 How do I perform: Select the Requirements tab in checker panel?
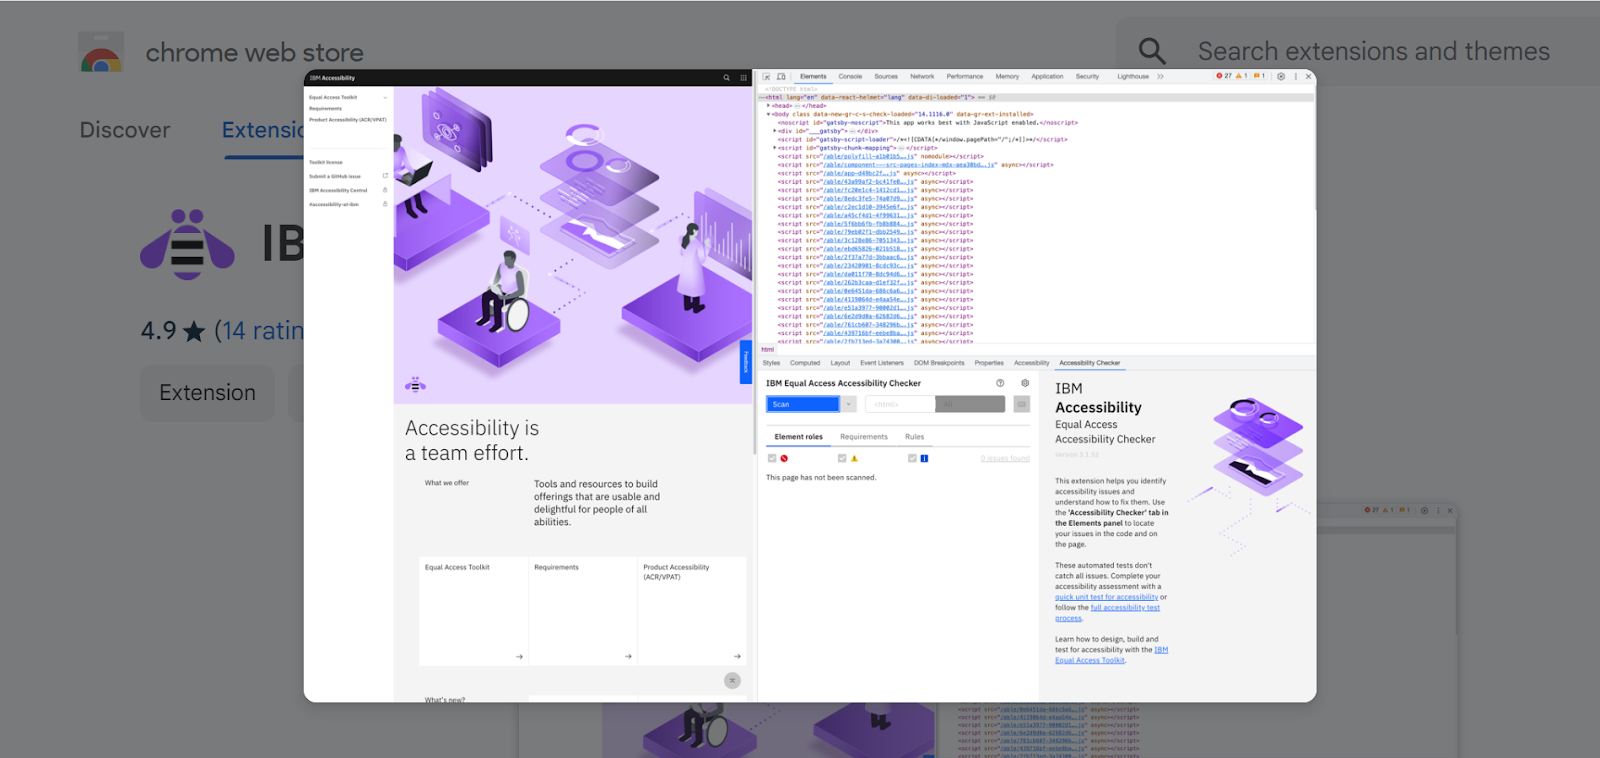[864, 437]
